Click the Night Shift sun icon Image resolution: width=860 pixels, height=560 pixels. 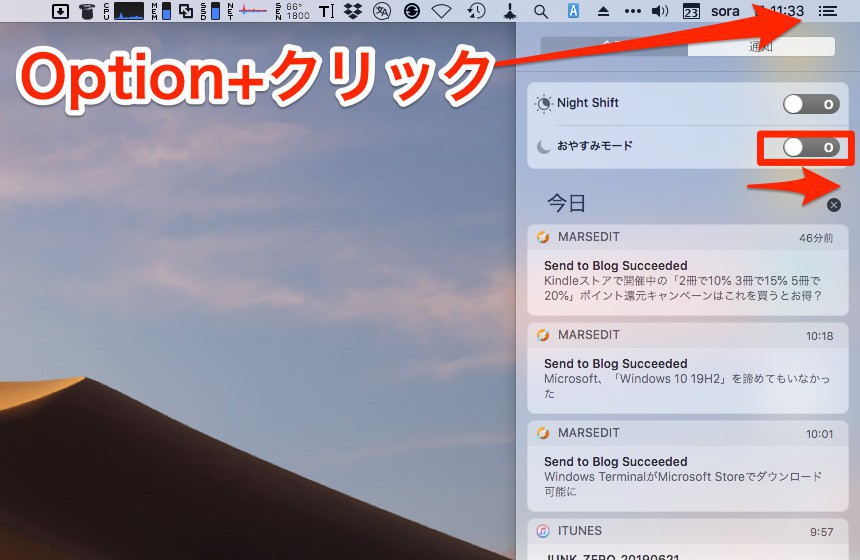[543, 103]
